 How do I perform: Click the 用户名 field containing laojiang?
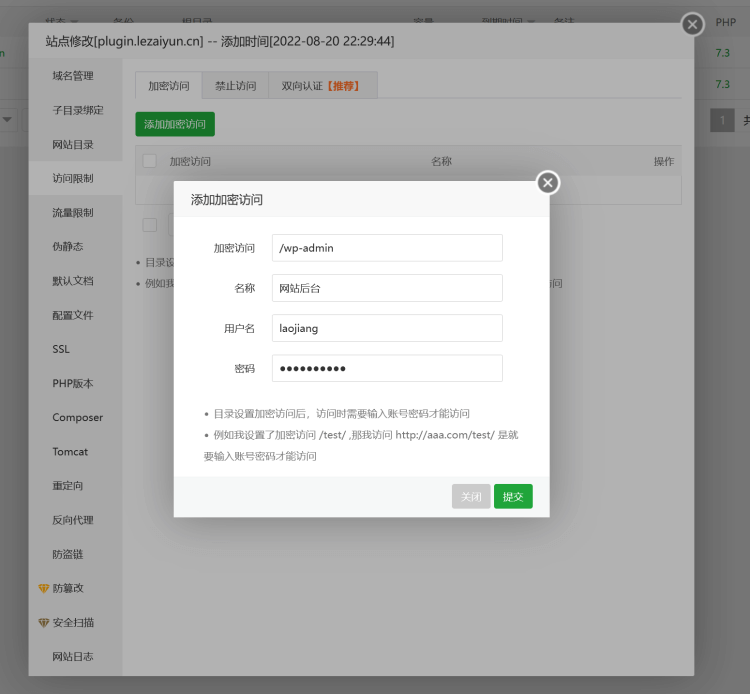click(x=387, y=328)
